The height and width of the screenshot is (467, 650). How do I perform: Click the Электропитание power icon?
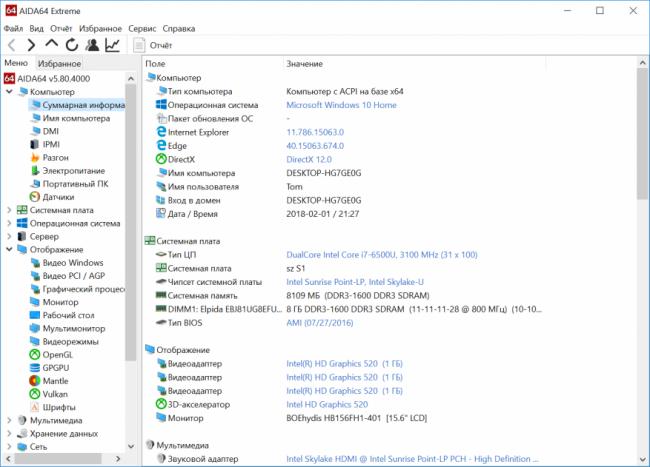click(35, 171)
